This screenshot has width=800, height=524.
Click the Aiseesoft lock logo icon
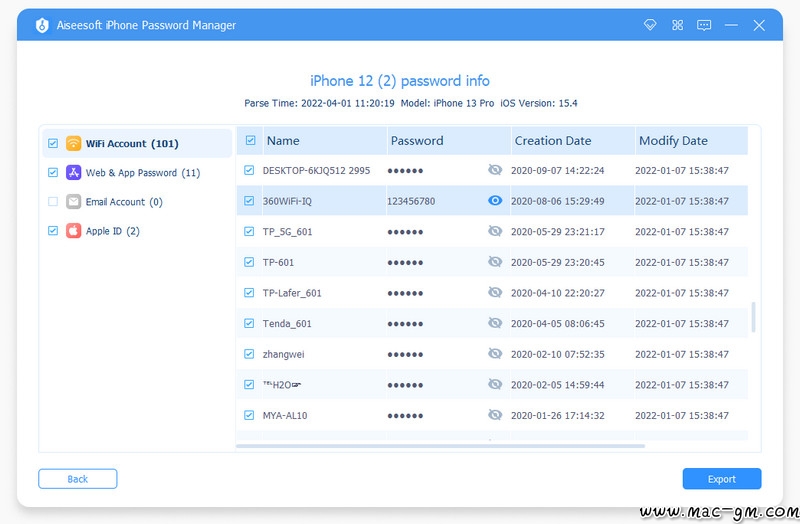[42, 25]
